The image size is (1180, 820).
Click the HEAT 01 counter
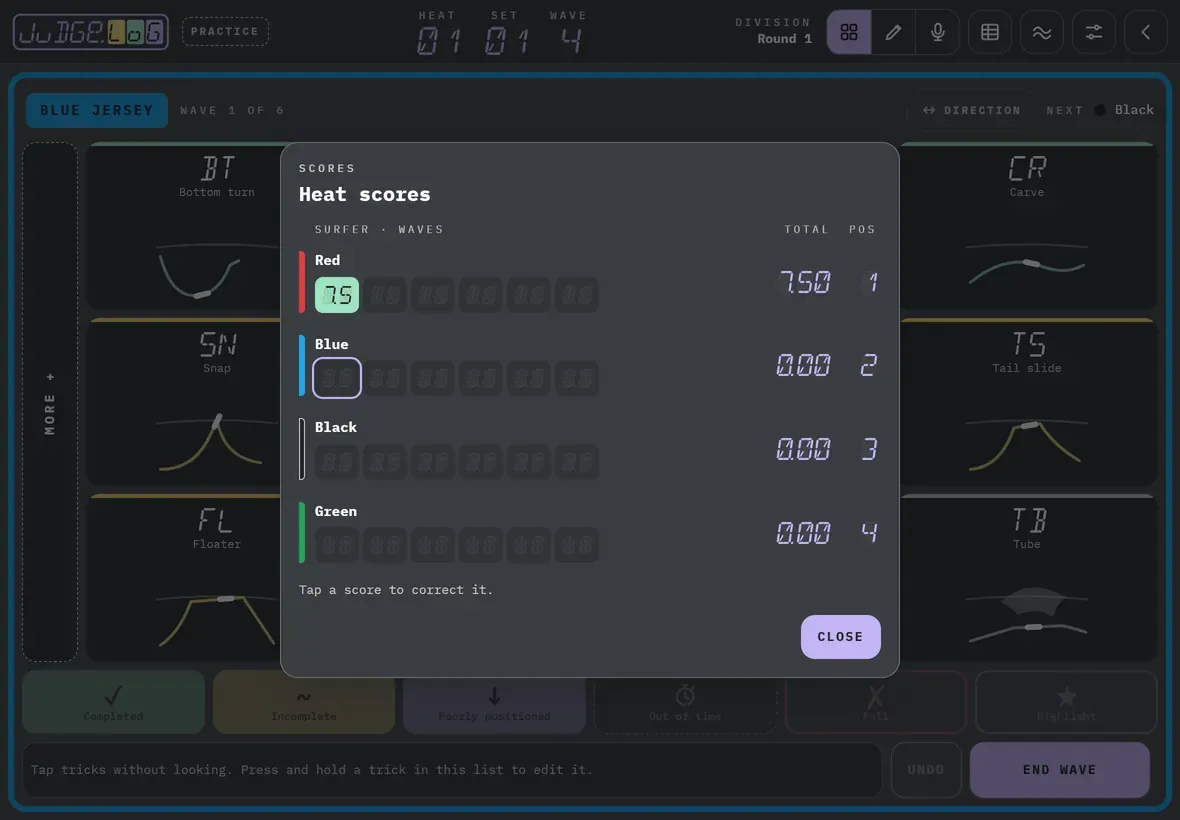point(438,32)
